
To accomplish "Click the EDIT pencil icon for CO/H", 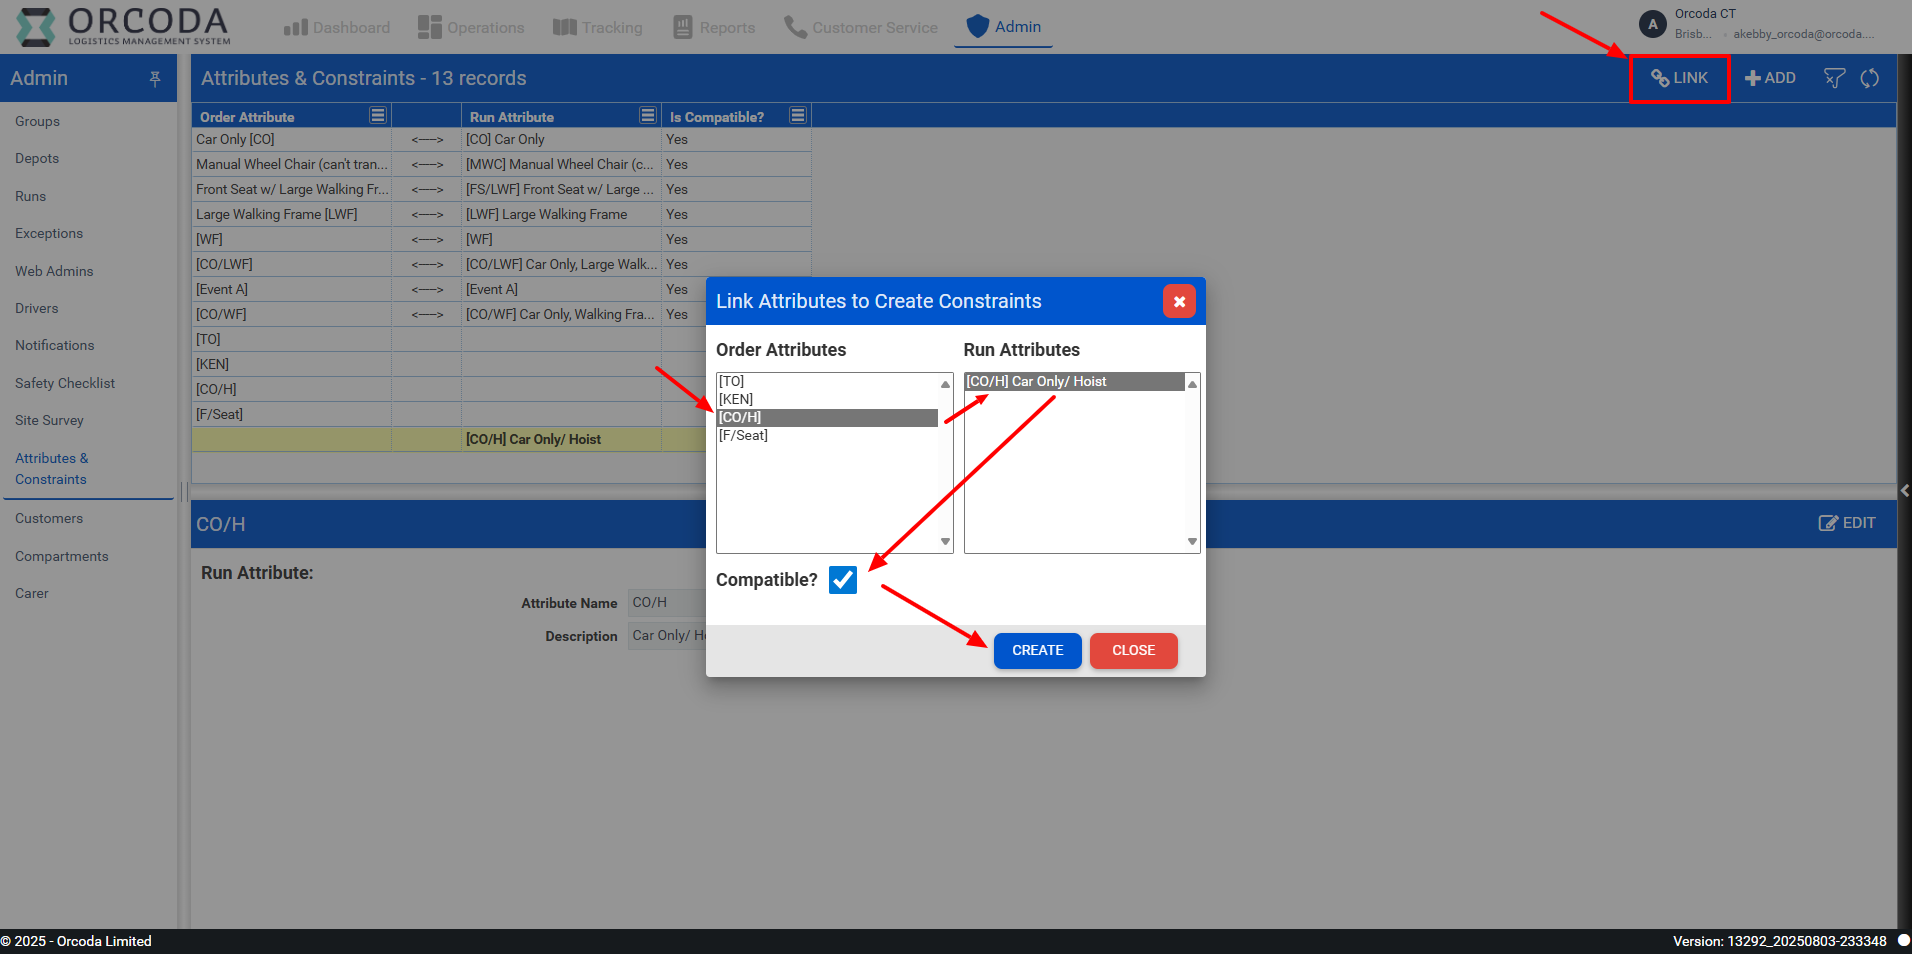I will tap(1846, 523).
